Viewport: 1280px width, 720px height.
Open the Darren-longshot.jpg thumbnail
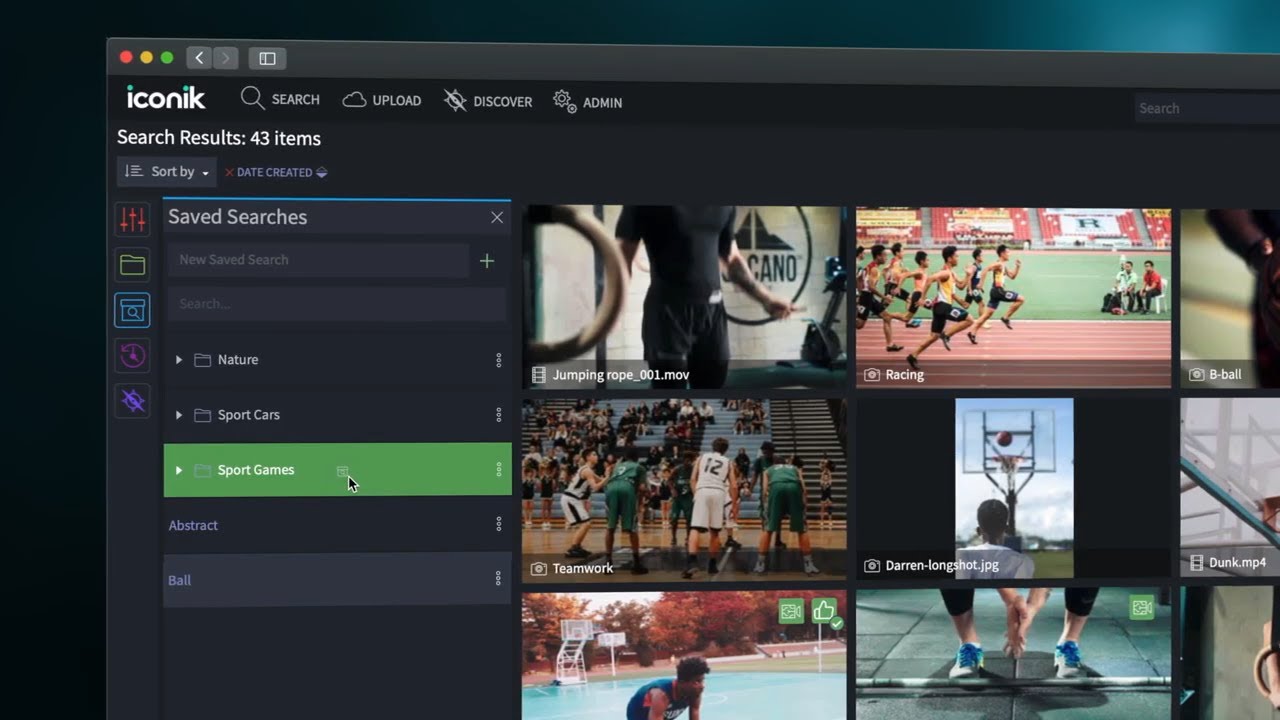pyautogui.click(x=1013, y=489)
